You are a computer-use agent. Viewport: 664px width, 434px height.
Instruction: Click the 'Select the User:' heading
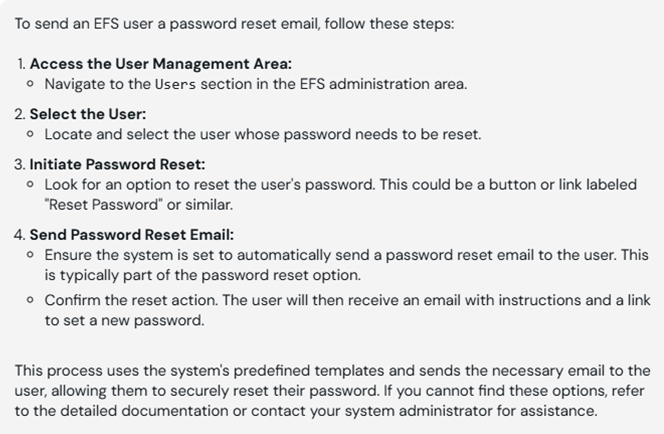click(x=88, y=114)
